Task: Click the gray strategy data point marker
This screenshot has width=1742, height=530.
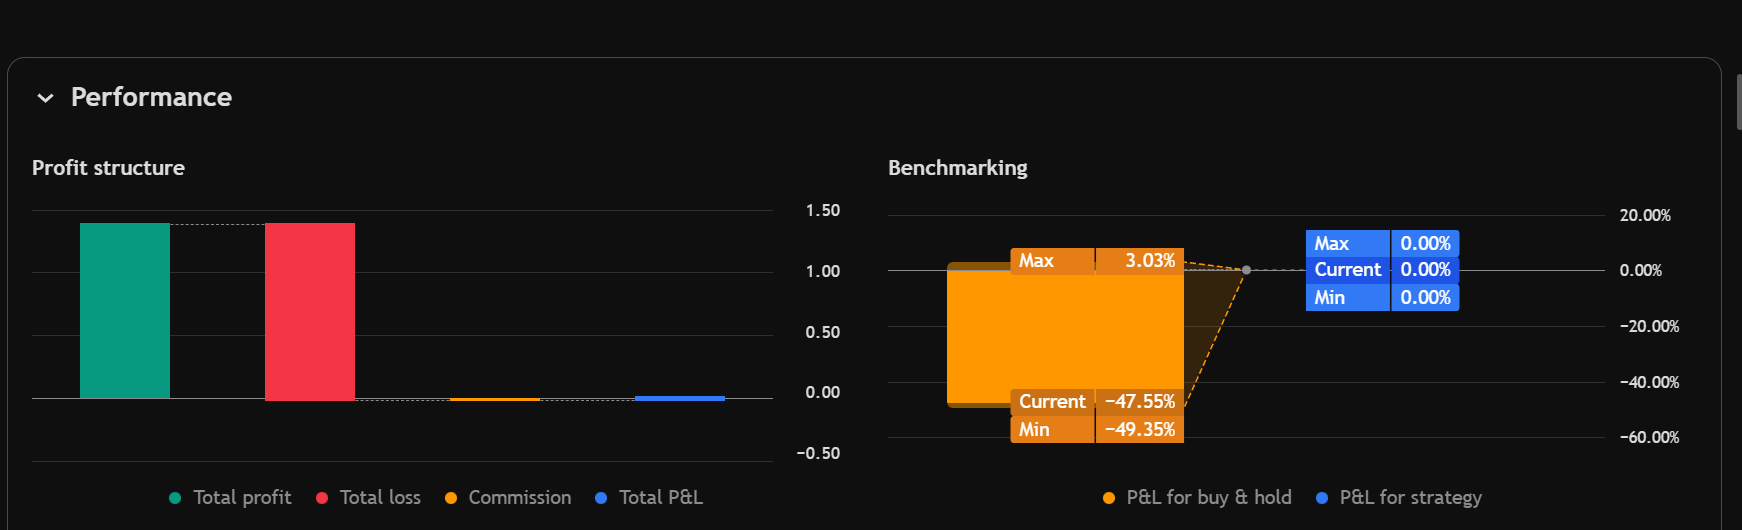Action: [x=1246, y=270]
